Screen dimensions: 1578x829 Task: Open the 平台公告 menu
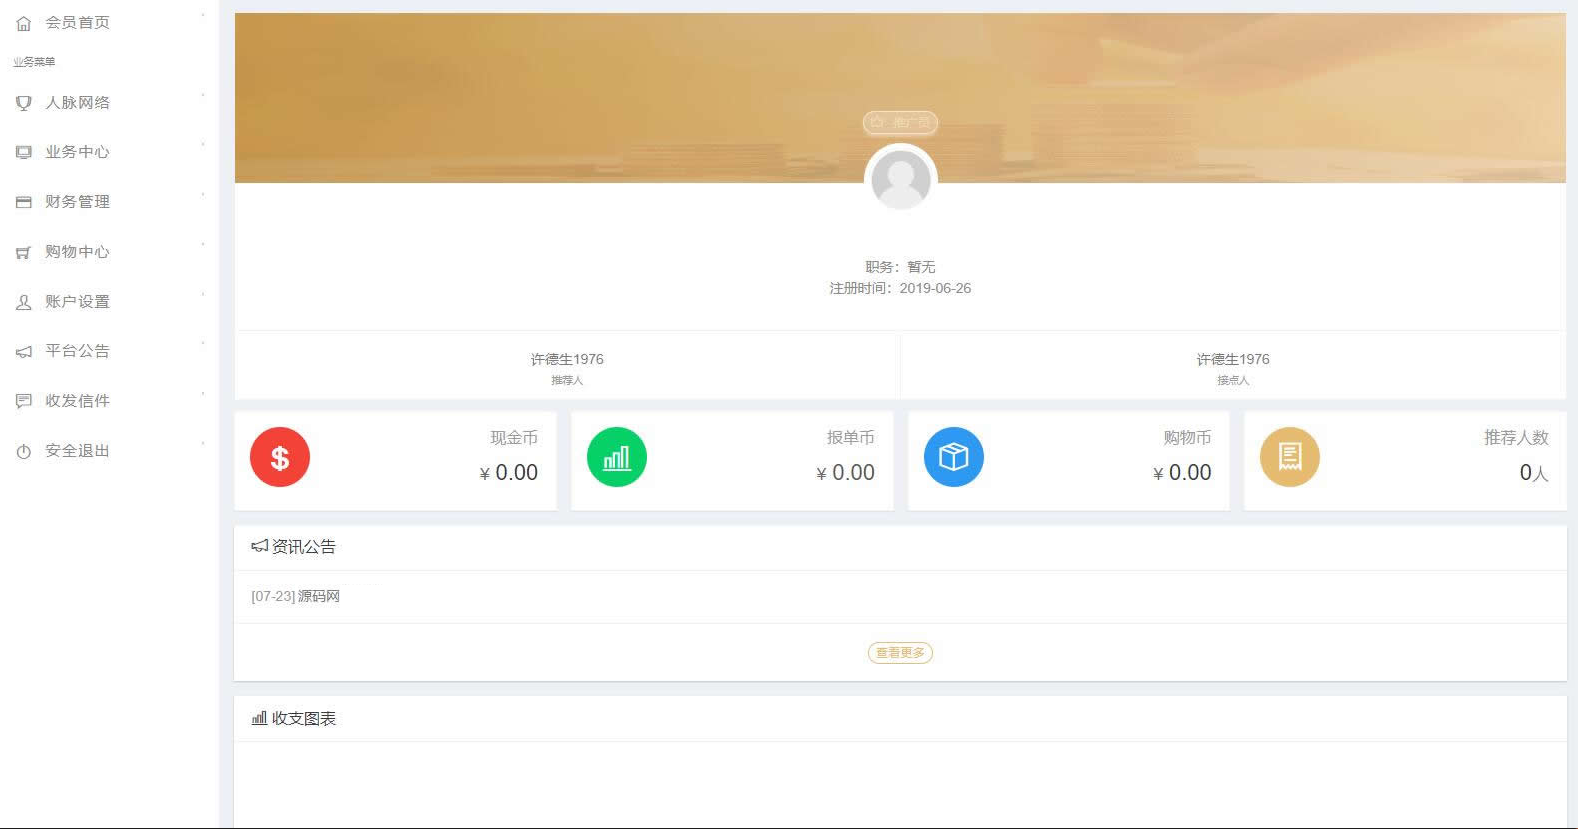(x=78, y=351)
